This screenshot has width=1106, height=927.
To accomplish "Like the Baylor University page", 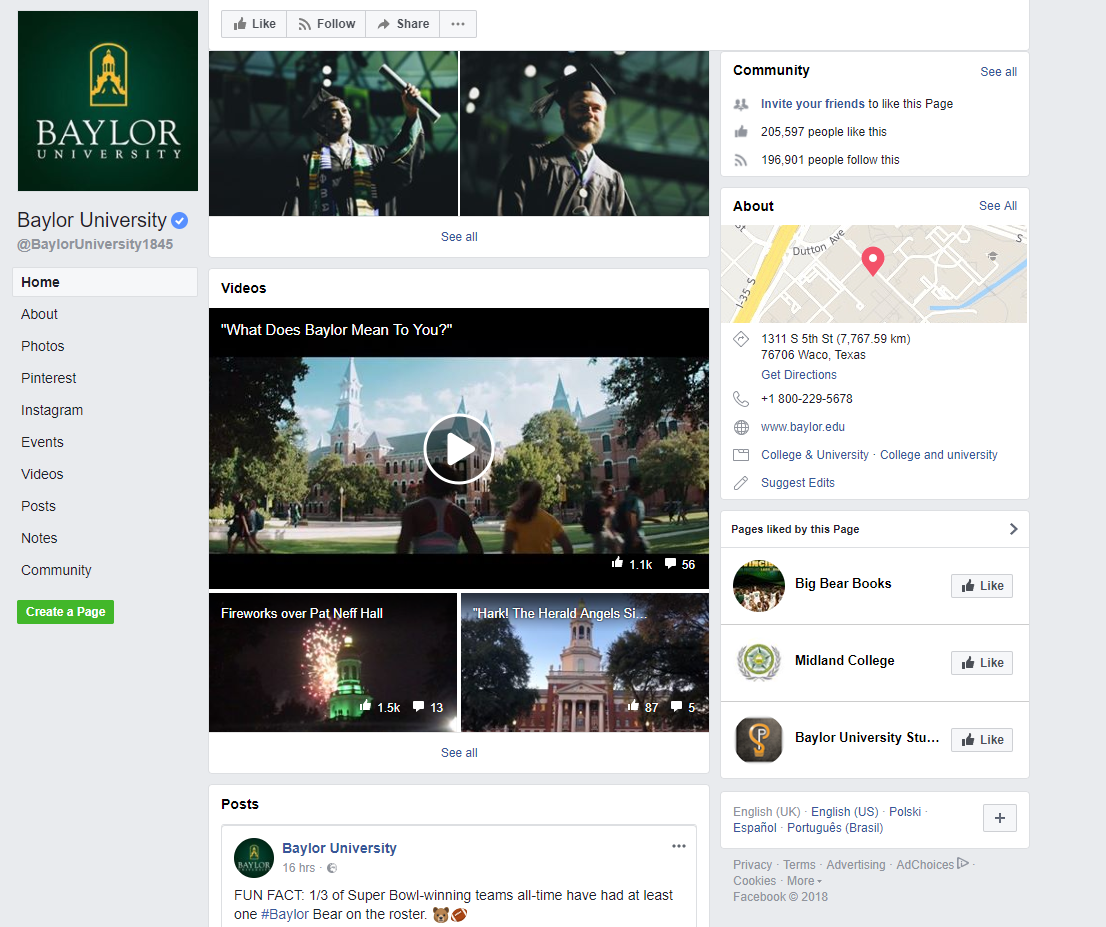I will pyautogui.click(x=254, y=24).
